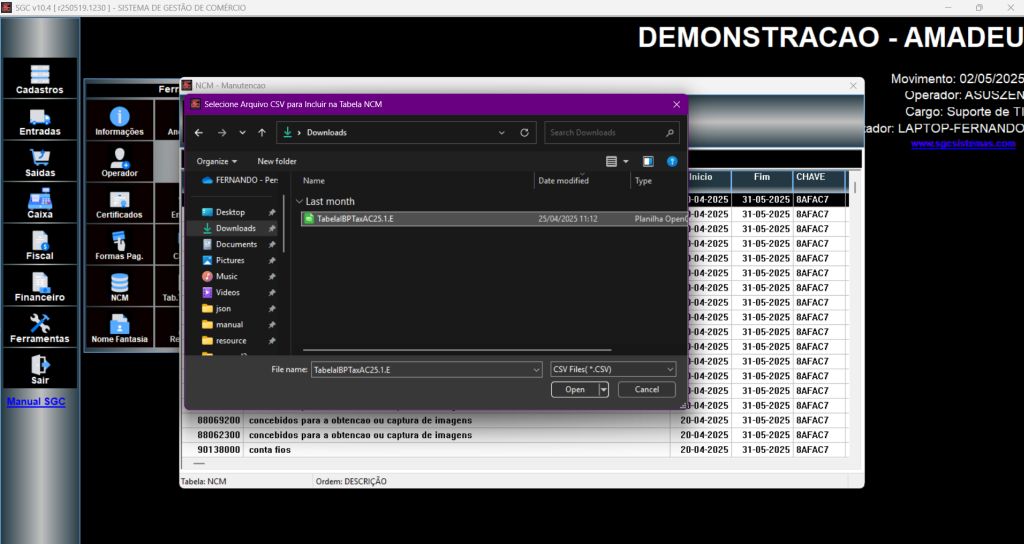Click the Open button split arrow

(x=603, y=390)
